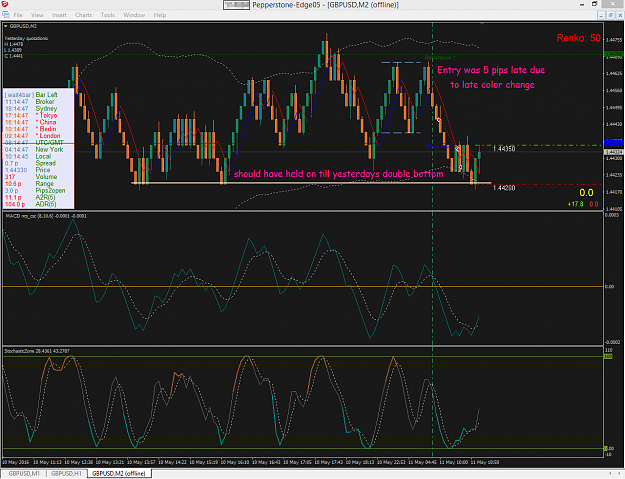Click the right tab-scroll arrow at bottom right
Screen dimensions: 625x479
[620, 473]
